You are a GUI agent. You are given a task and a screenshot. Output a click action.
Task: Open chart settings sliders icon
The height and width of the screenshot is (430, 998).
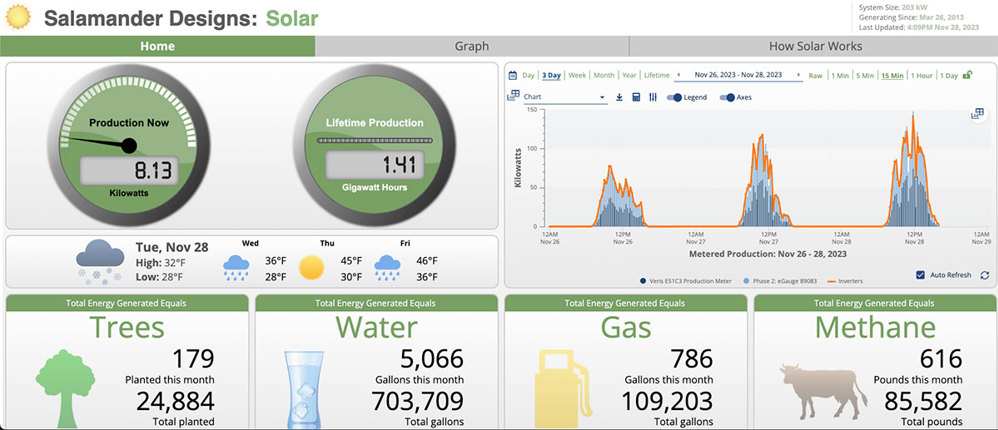[x=652, y=97]
